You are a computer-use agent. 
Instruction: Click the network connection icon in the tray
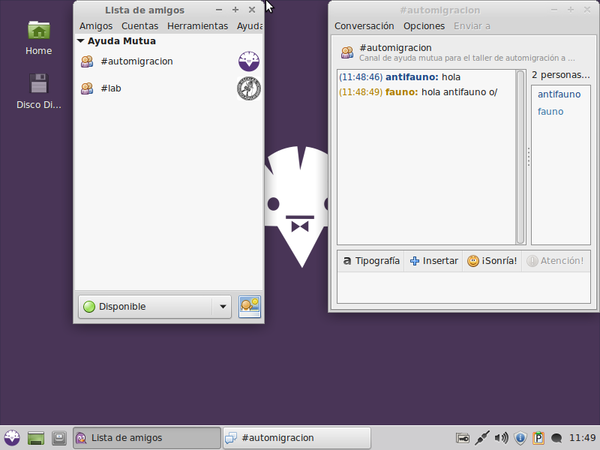481,438
